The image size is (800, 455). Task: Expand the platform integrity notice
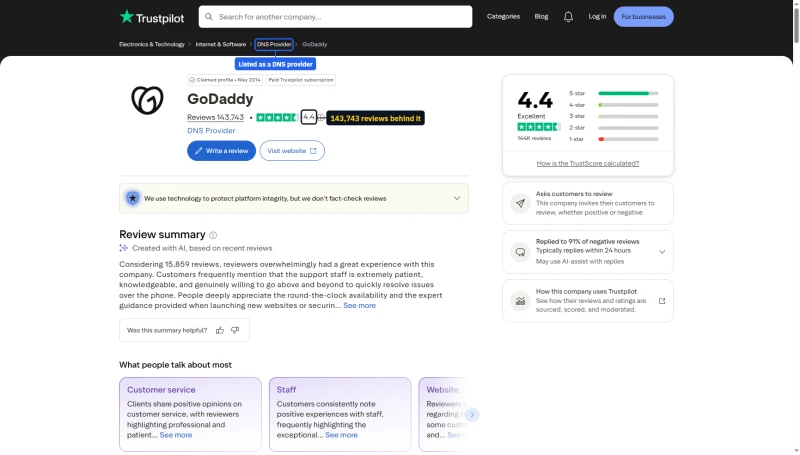pyautogui.click(x=457, y=198)
